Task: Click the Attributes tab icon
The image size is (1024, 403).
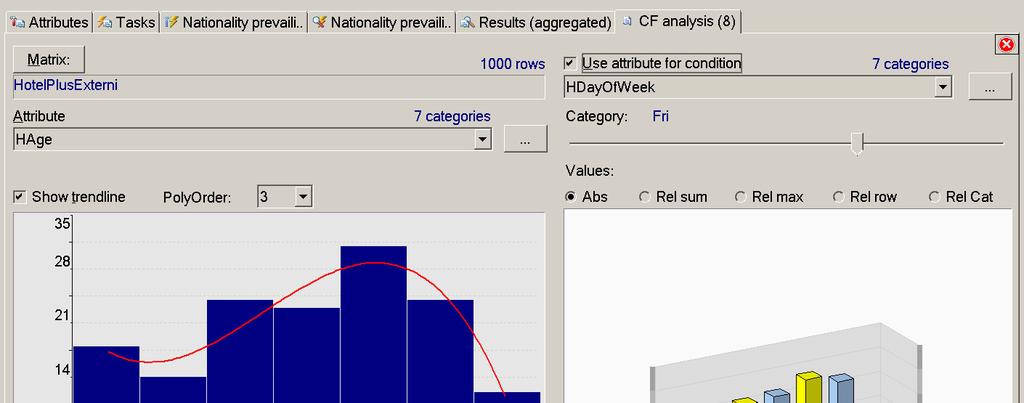Action: 18,22
